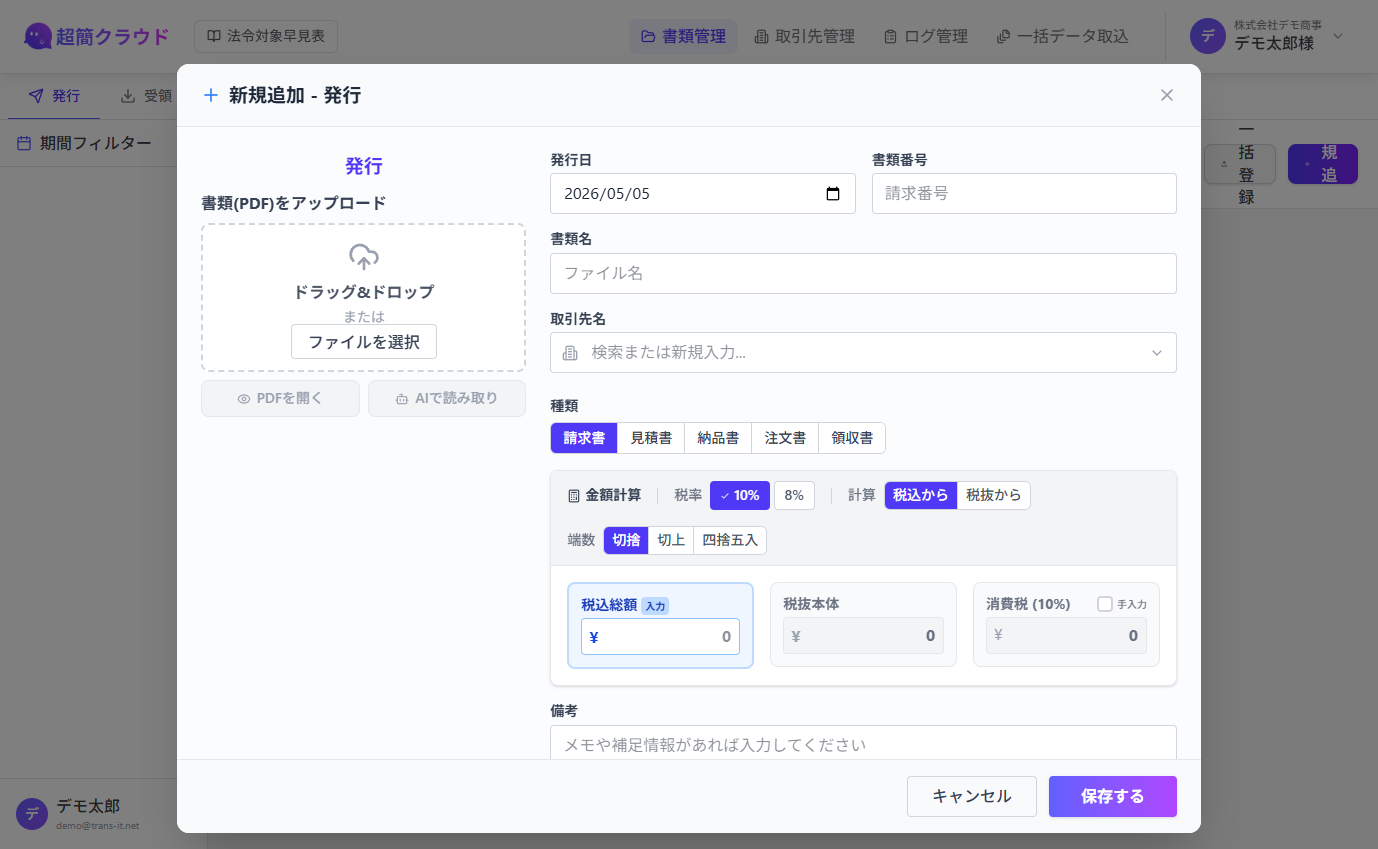Viewport: 1378px width, 849px height.
Task: Set tax rate to 10%
Action: click(x=740, y=495)
